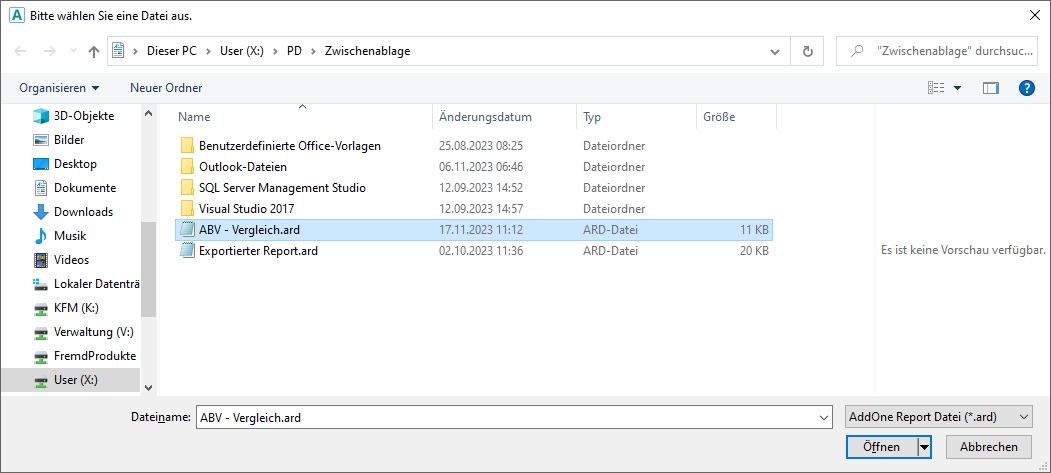Expand the file type filter AddOne Report Datei
The height and width of the screenshot is (473, 1051).
[937, 417]
